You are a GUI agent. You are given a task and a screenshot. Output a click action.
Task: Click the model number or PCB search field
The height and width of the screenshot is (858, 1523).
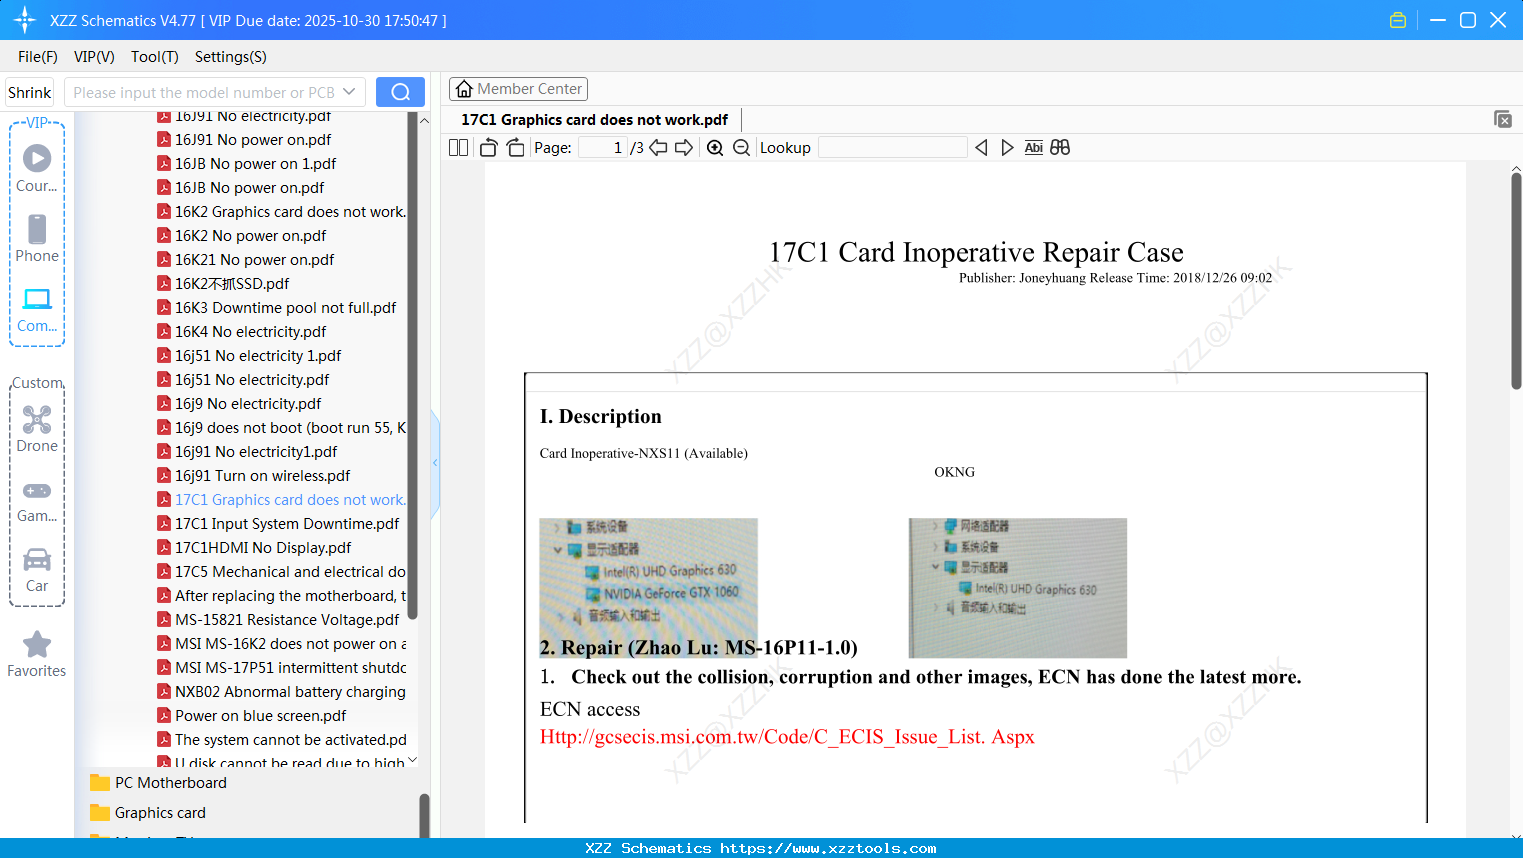click(x=205, y=92)
